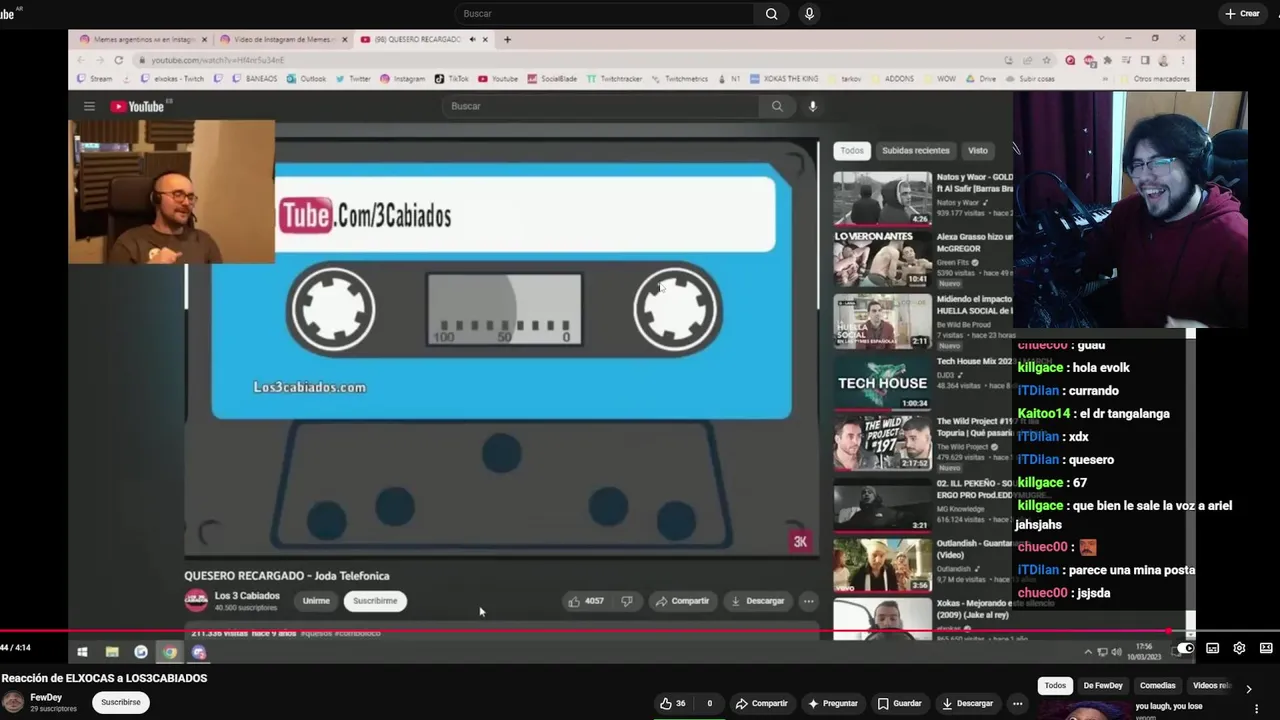
Task: Download FewDey video with Descargar
Action: [x=967, y=703]
